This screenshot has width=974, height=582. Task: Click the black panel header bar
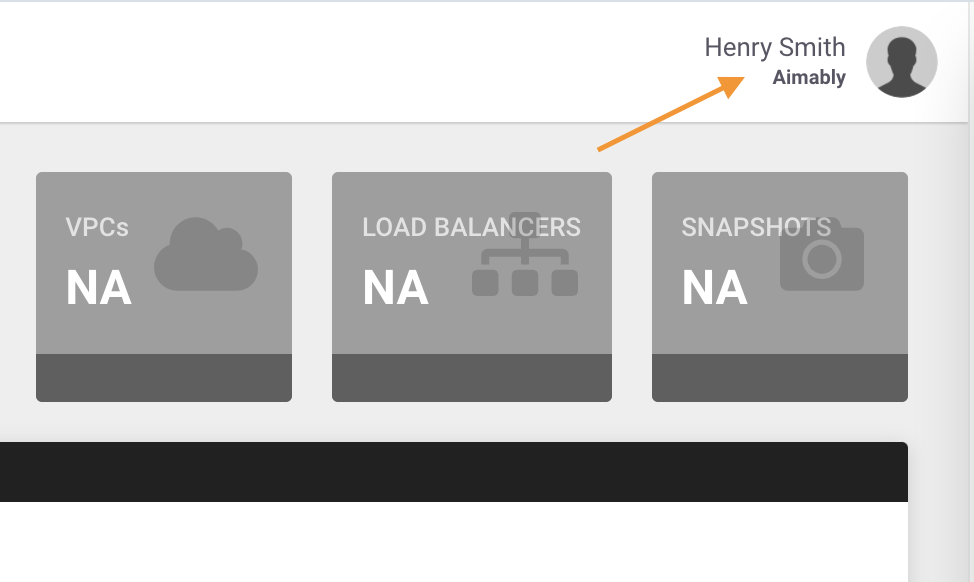pyautogui.click(x=454, y=472)
